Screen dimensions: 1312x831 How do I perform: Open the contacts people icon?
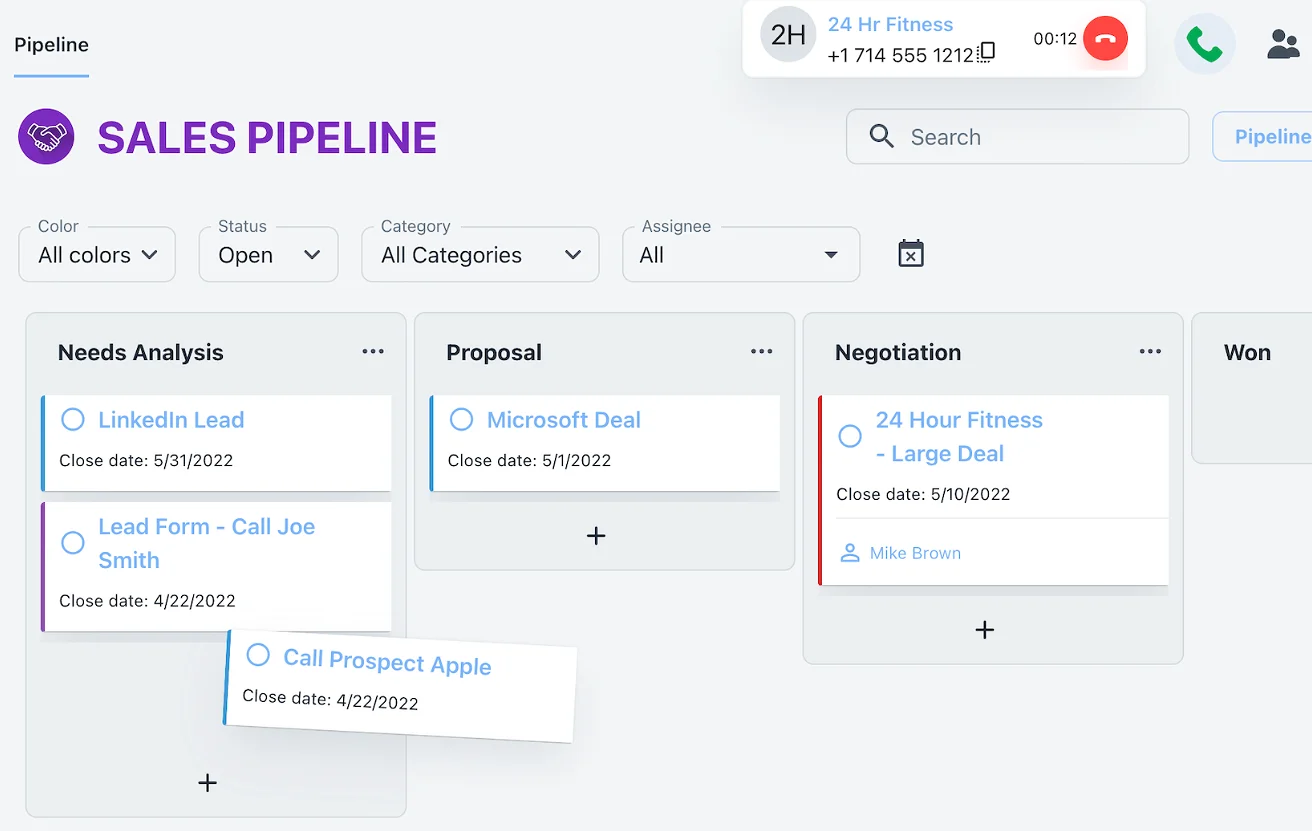click(1283, 44)
